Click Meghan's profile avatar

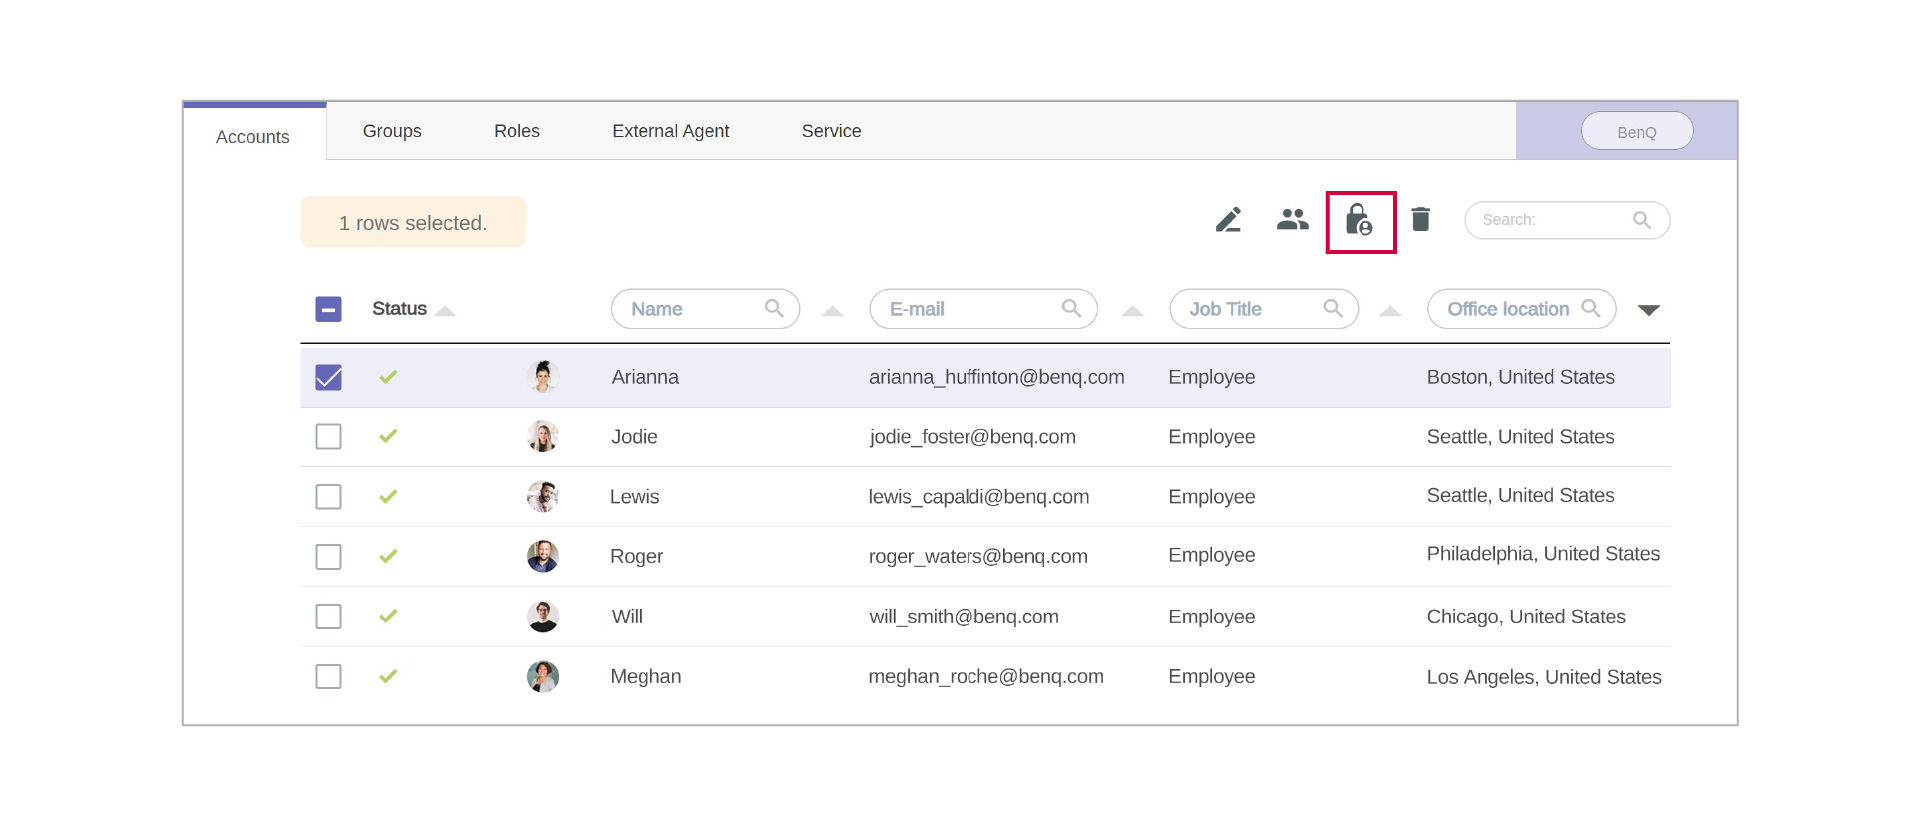pos(542,677)
